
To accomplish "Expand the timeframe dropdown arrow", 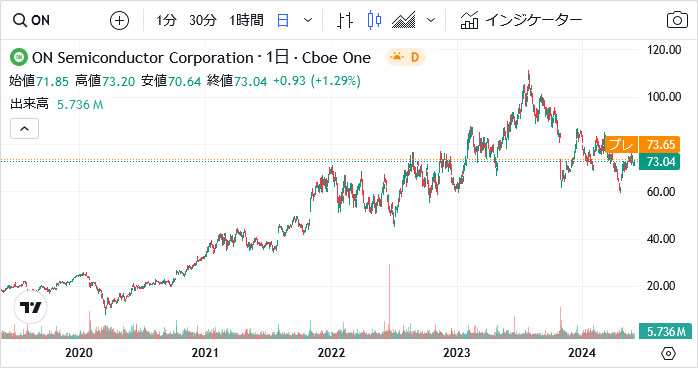I will point(308,20).
